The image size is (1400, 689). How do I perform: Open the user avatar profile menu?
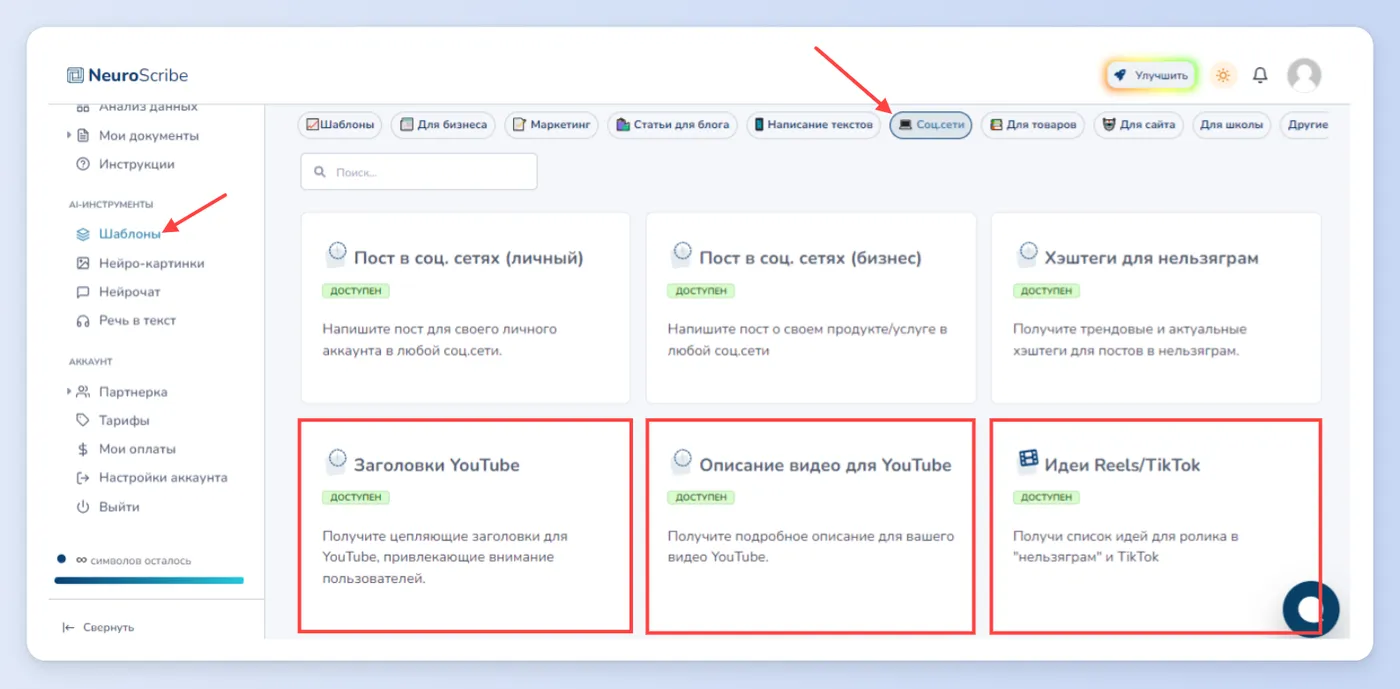coord(1303,75)
